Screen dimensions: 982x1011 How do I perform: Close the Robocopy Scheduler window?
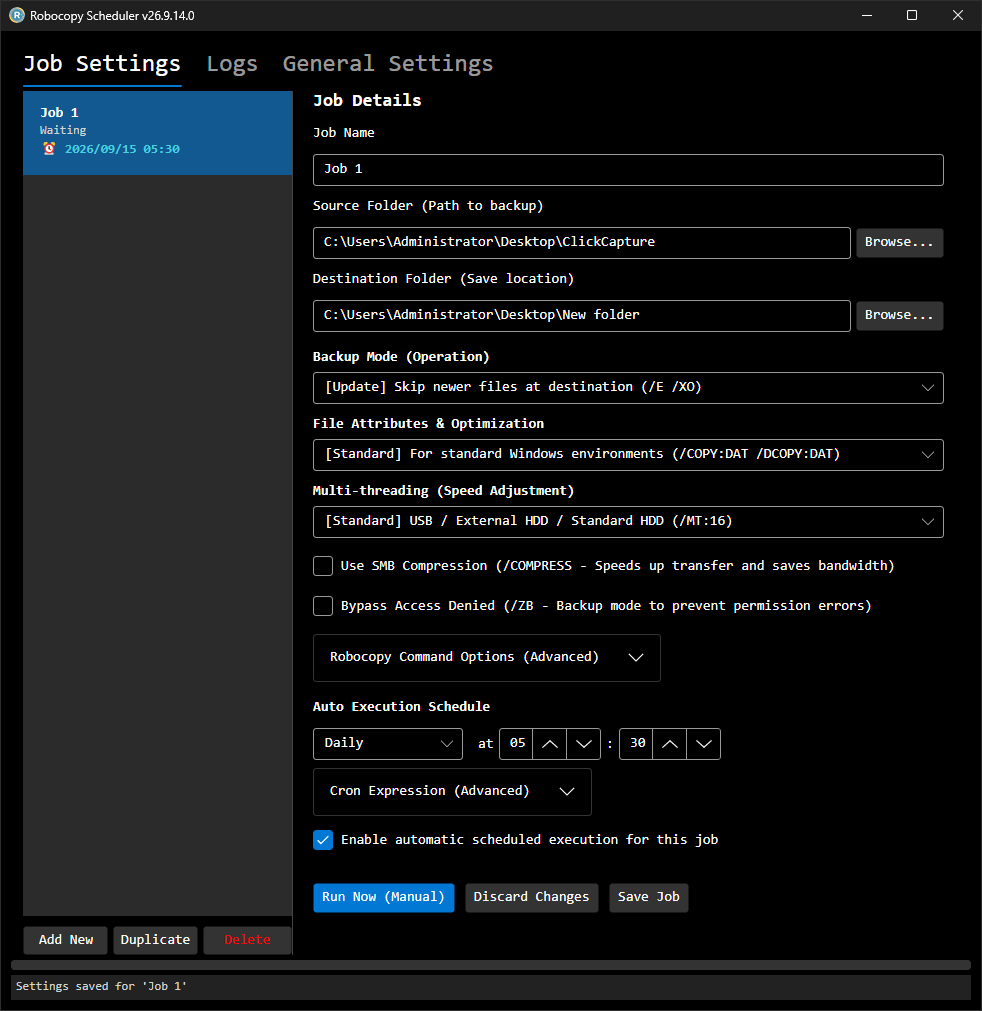pyautogui.click(x=957, y=15)
